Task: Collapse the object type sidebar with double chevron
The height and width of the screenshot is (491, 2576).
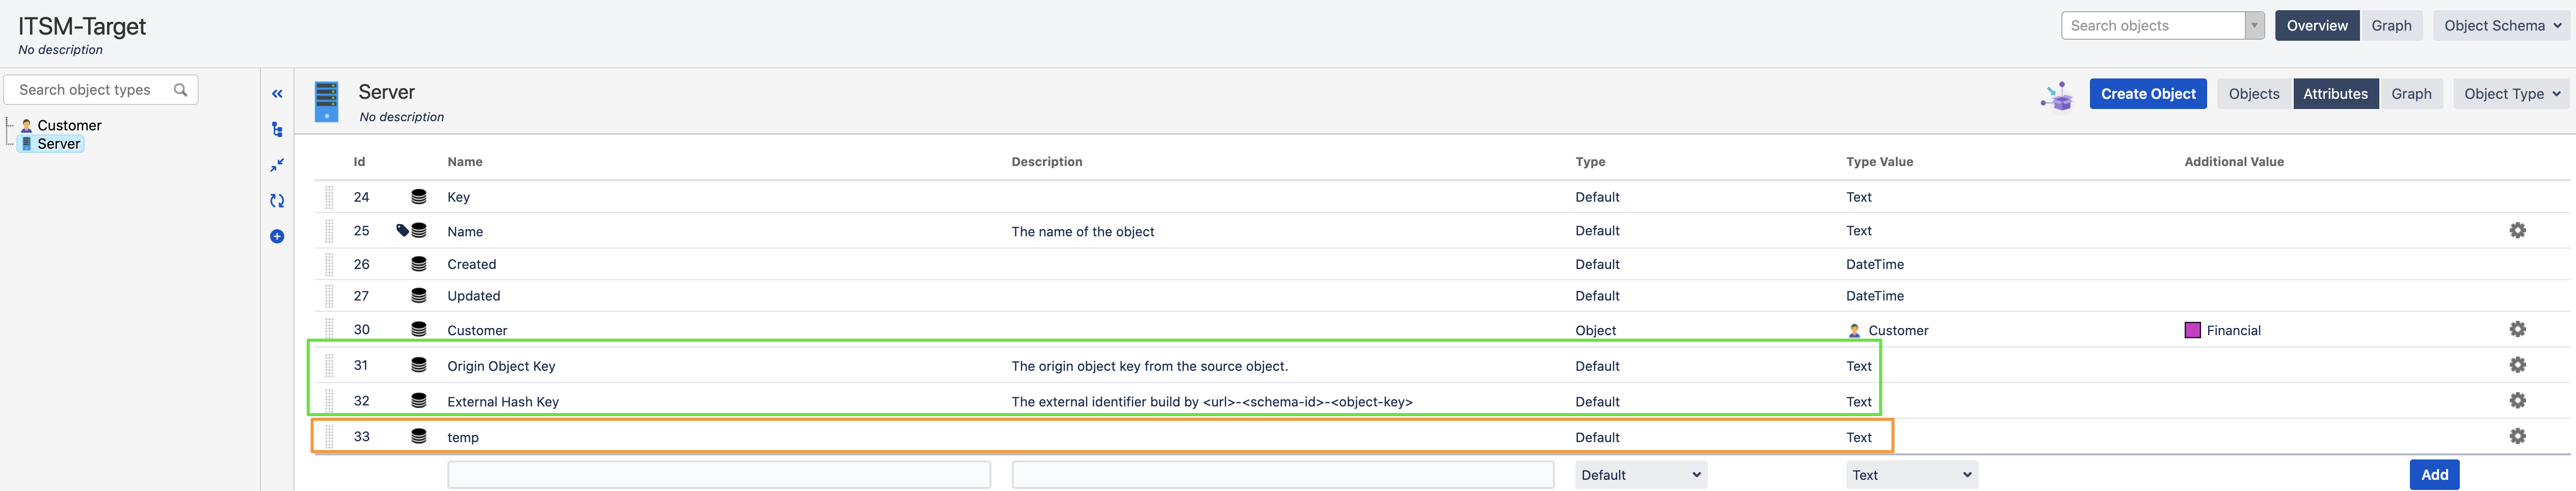Action: coord(277,94)
